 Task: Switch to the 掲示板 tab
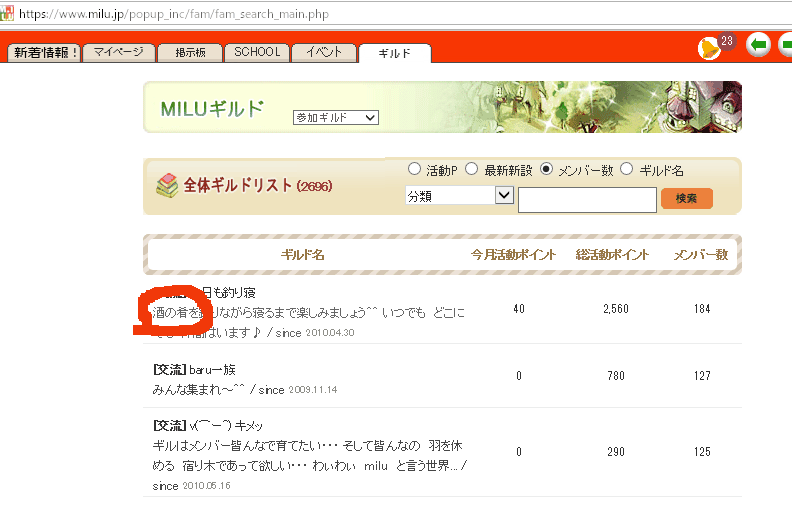[x=190, y=53]
